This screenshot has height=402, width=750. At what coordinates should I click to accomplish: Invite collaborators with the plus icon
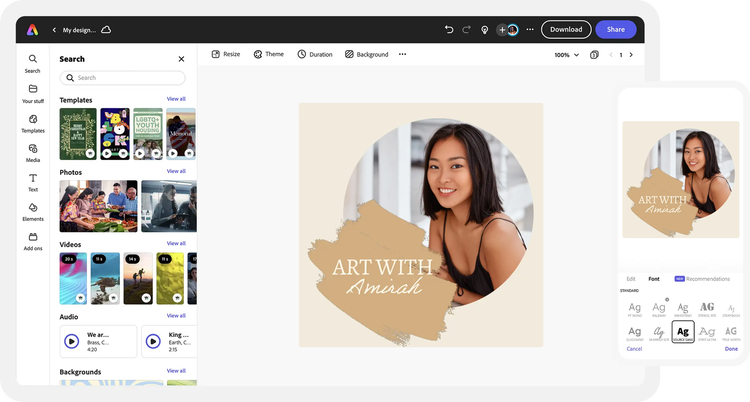pyautogui.click(x=502, y=30)
